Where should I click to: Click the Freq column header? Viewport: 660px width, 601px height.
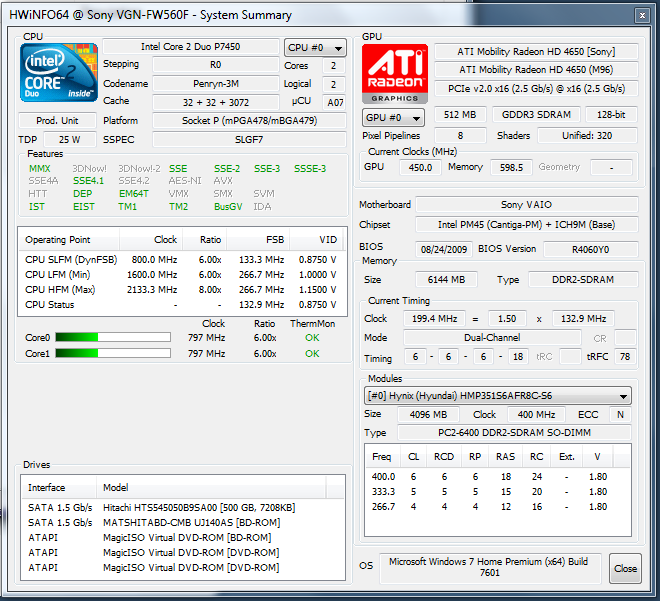click(382, 457)
